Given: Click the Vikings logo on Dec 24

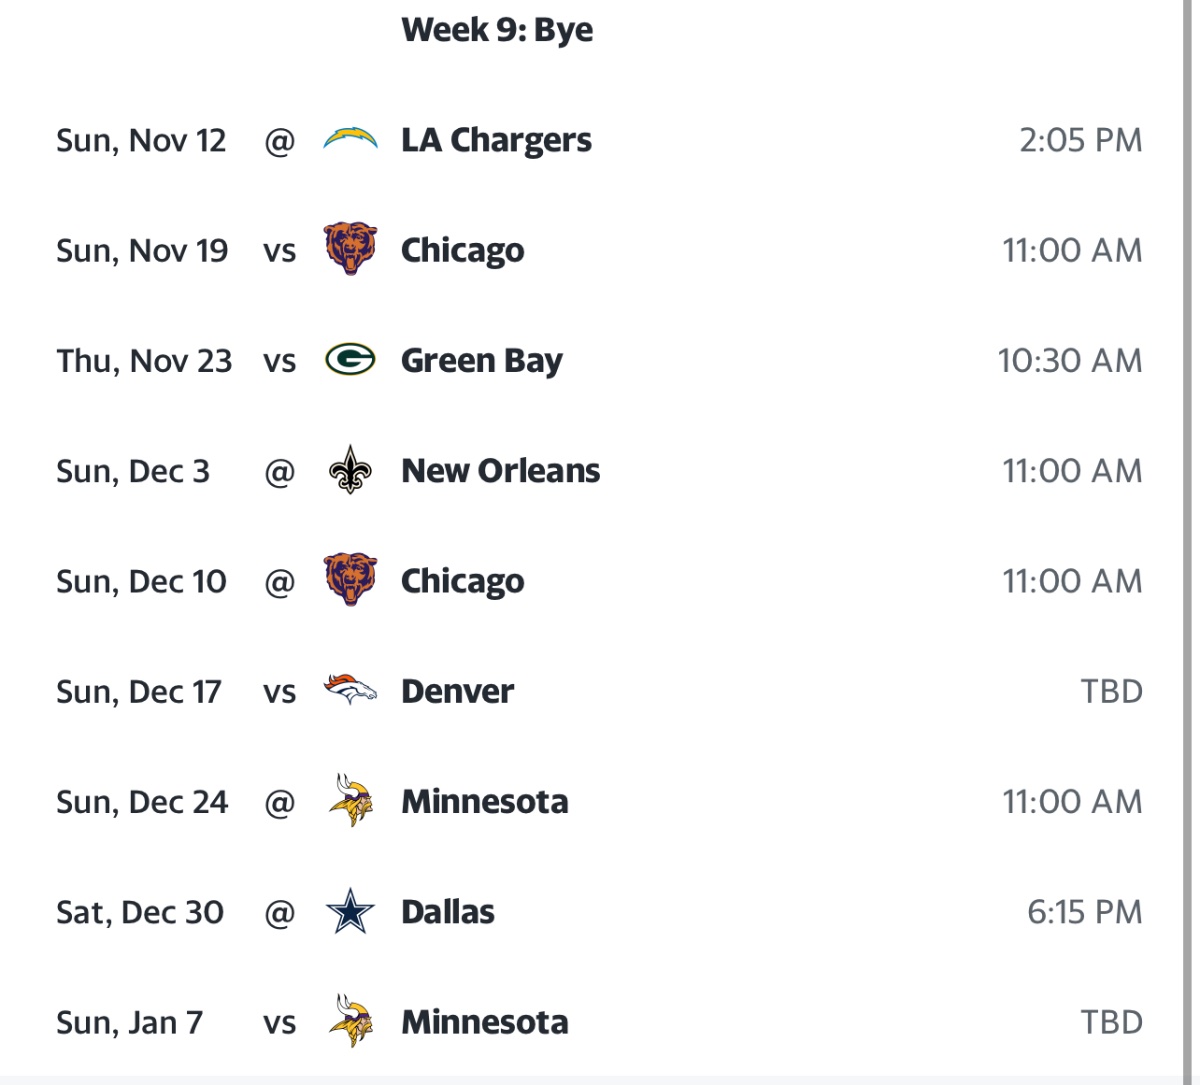Looking at the screenshot, I should (x=350, y=801).
